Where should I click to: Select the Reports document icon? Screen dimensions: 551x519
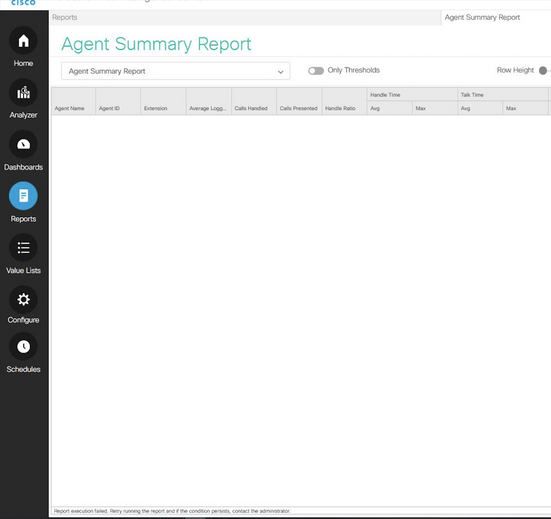coord(23,196)
